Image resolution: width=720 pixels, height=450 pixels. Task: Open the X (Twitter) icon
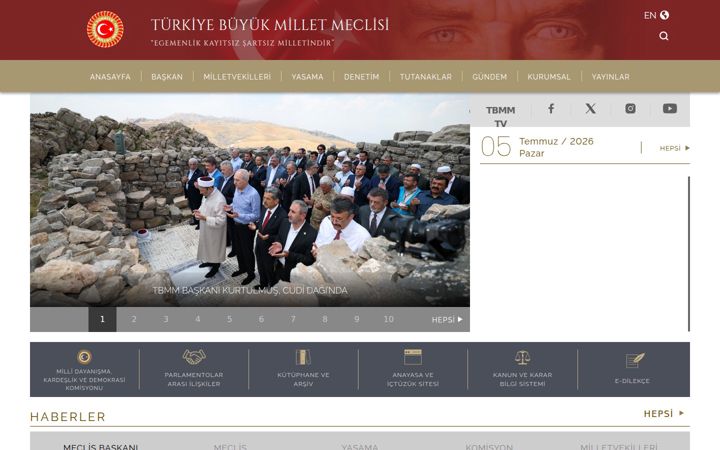(591, 108)
